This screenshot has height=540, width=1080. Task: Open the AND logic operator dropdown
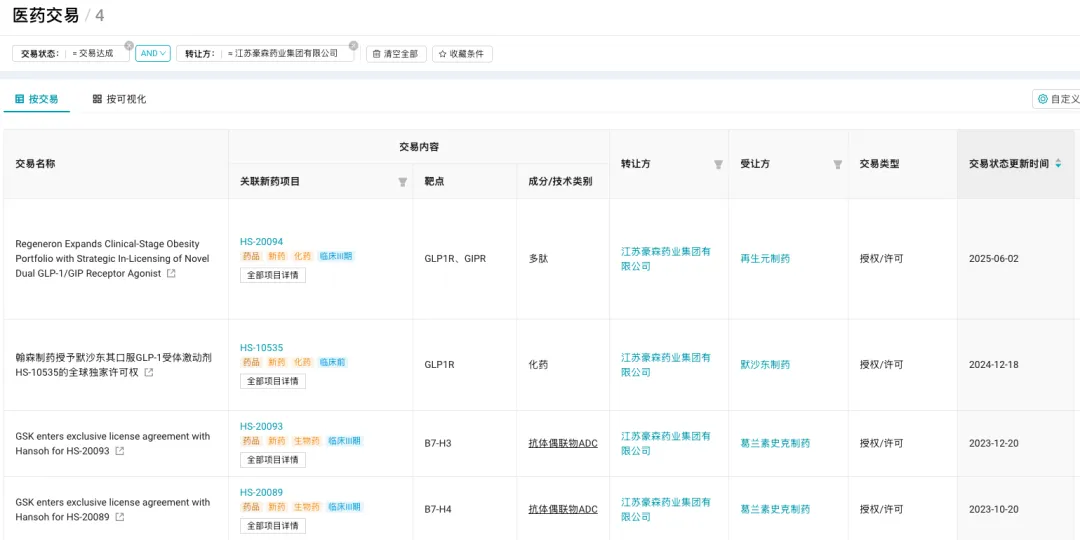point(153,54)
